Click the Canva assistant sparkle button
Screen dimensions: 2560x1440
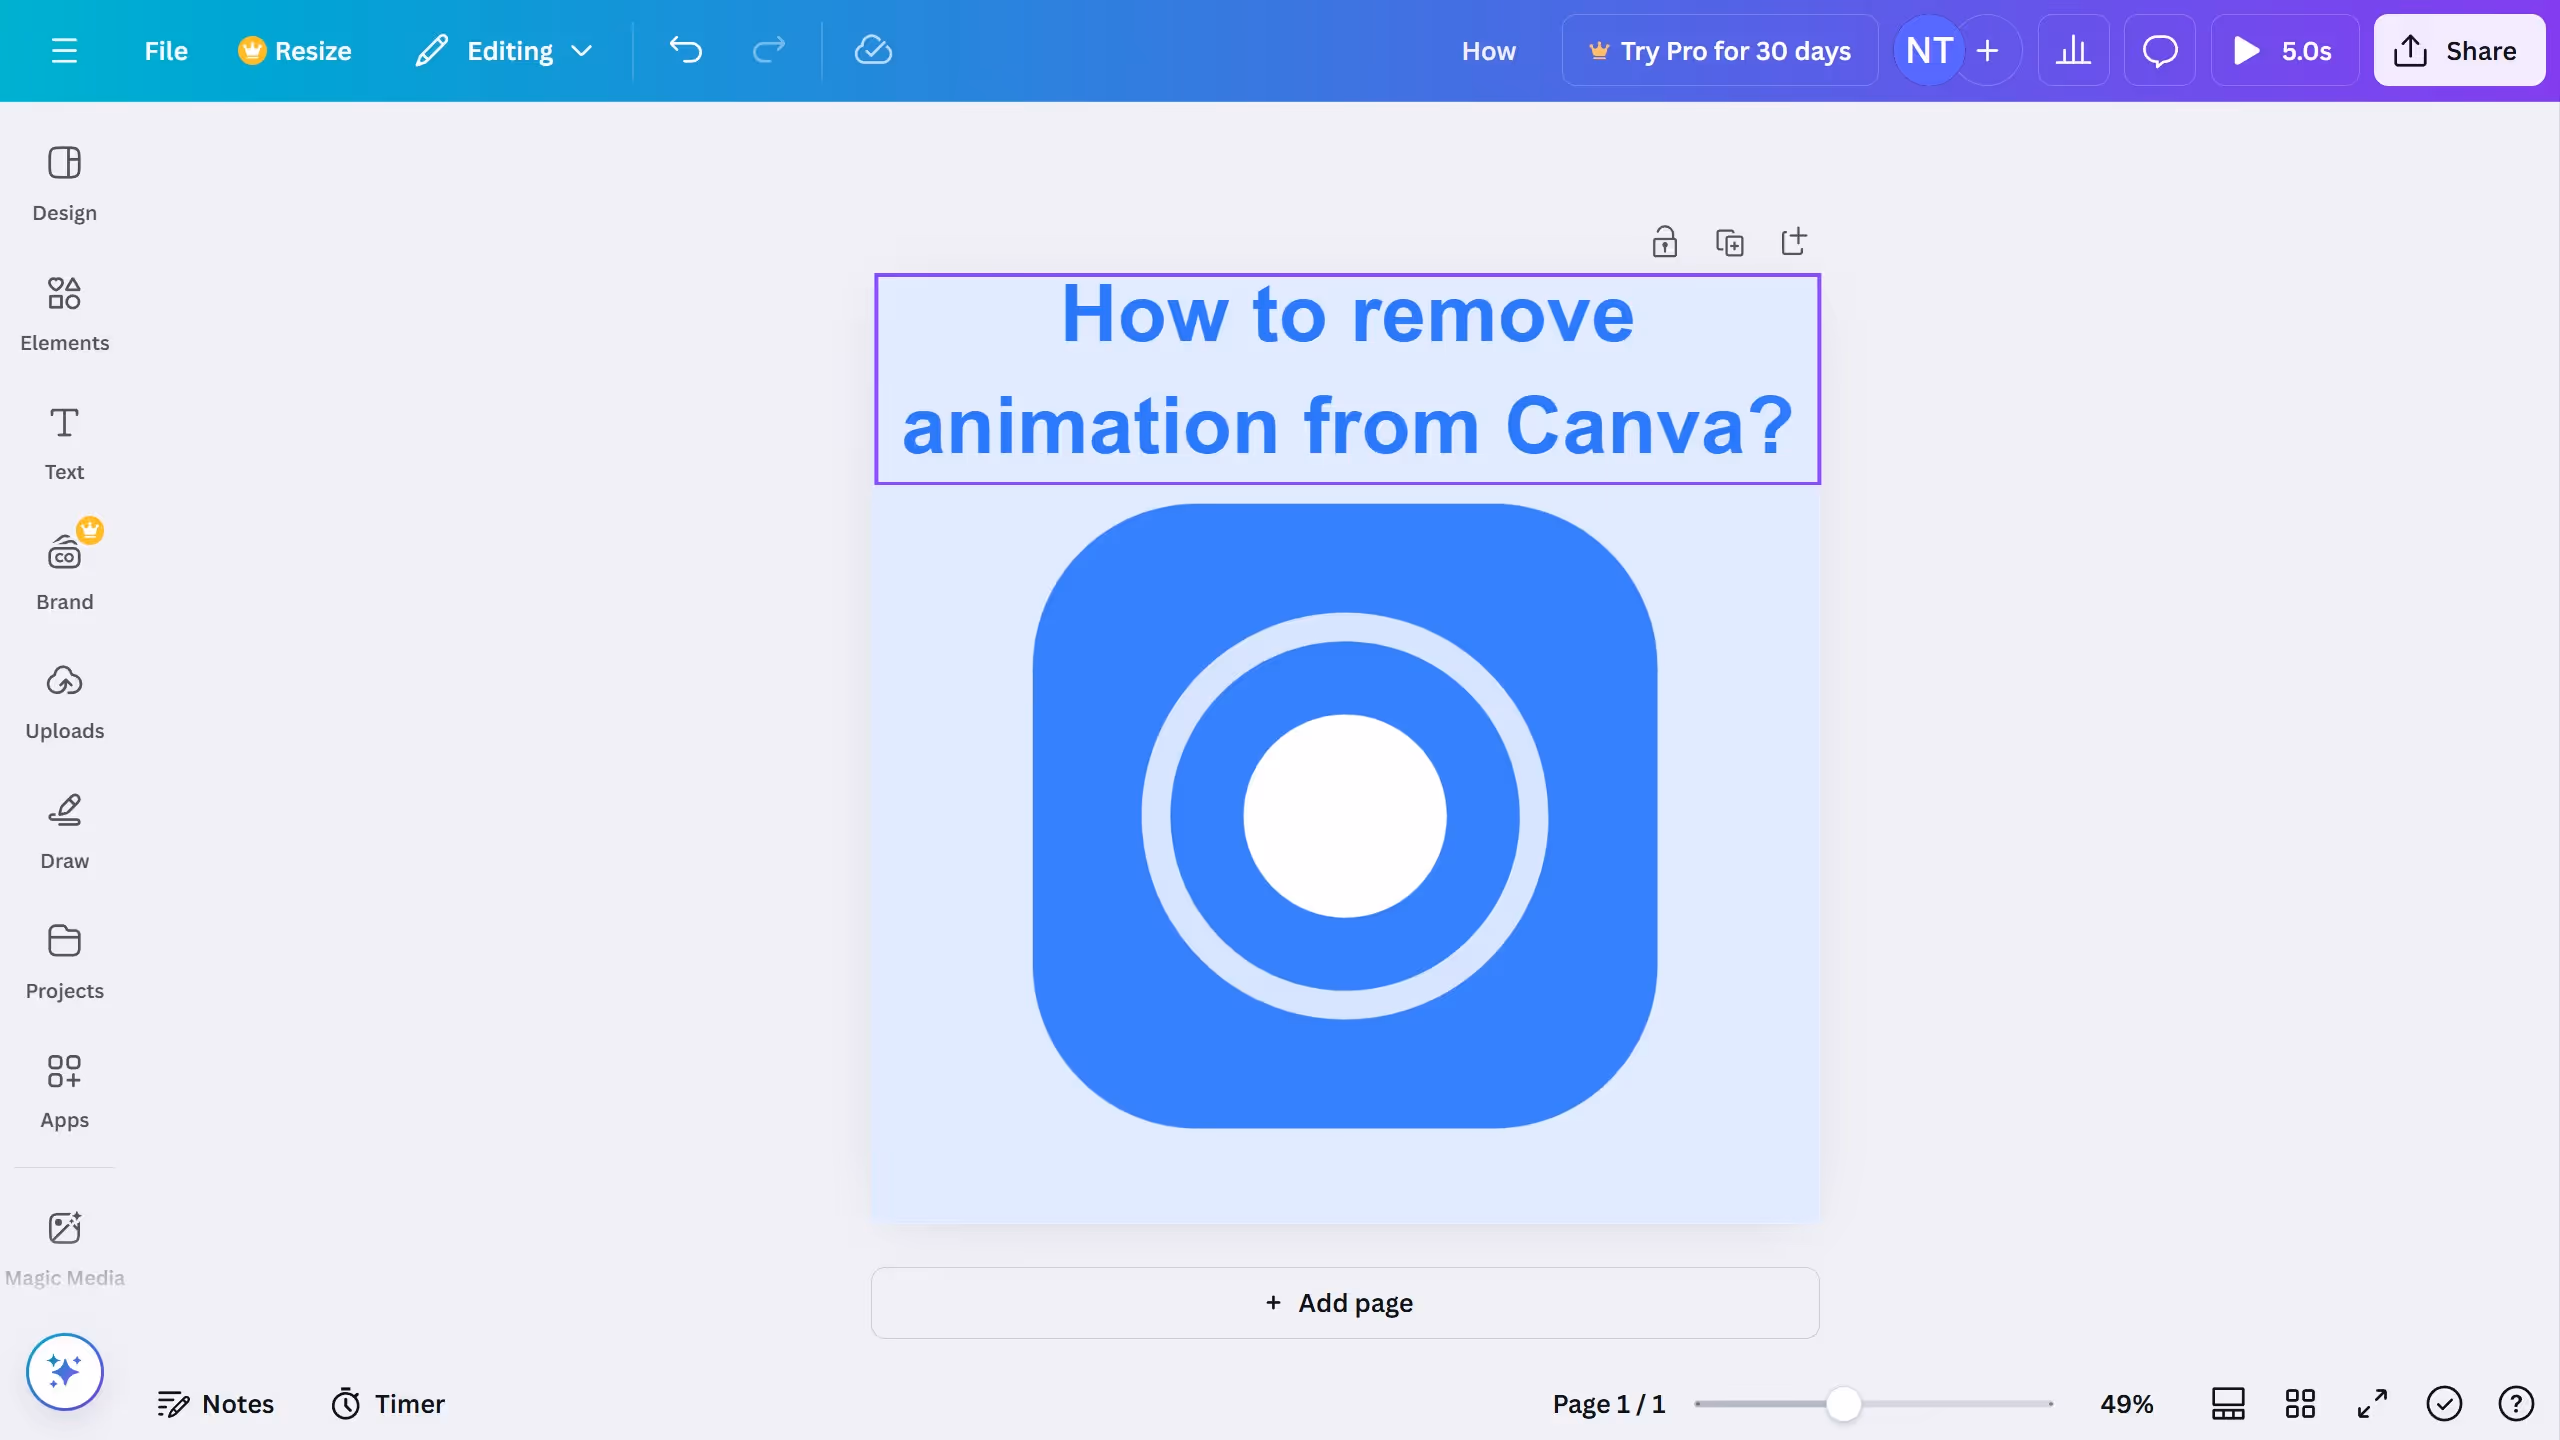(x=64, y=1372)
